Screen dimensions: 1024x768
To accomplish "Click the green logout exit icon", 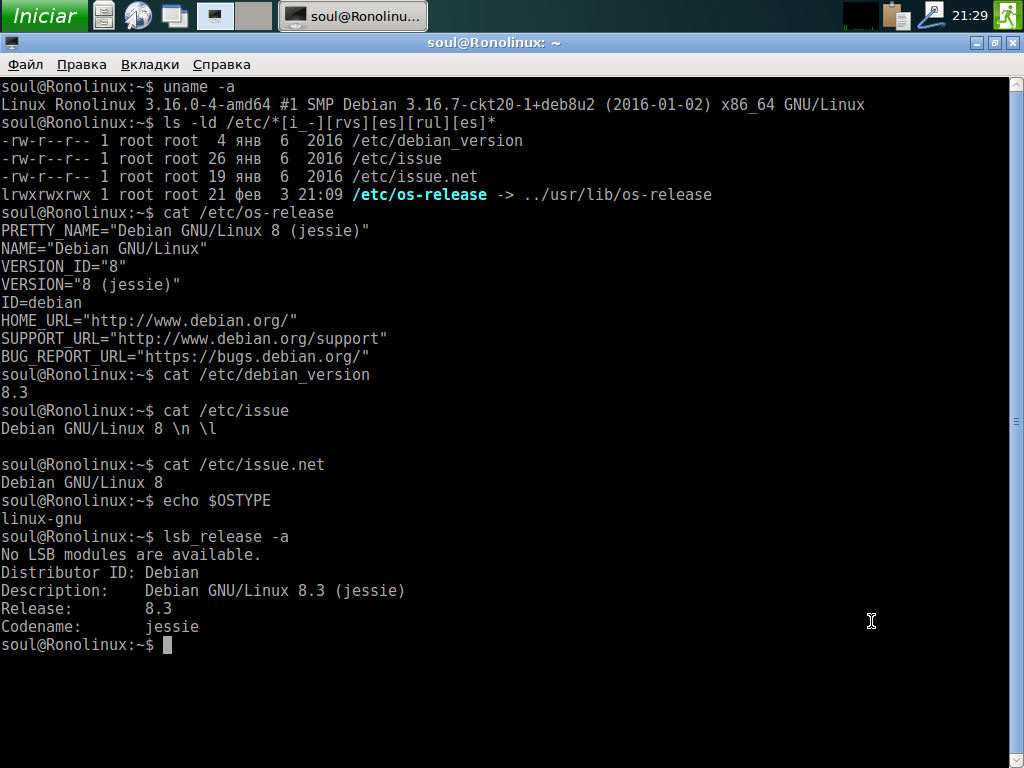I will coord(1008,16).
